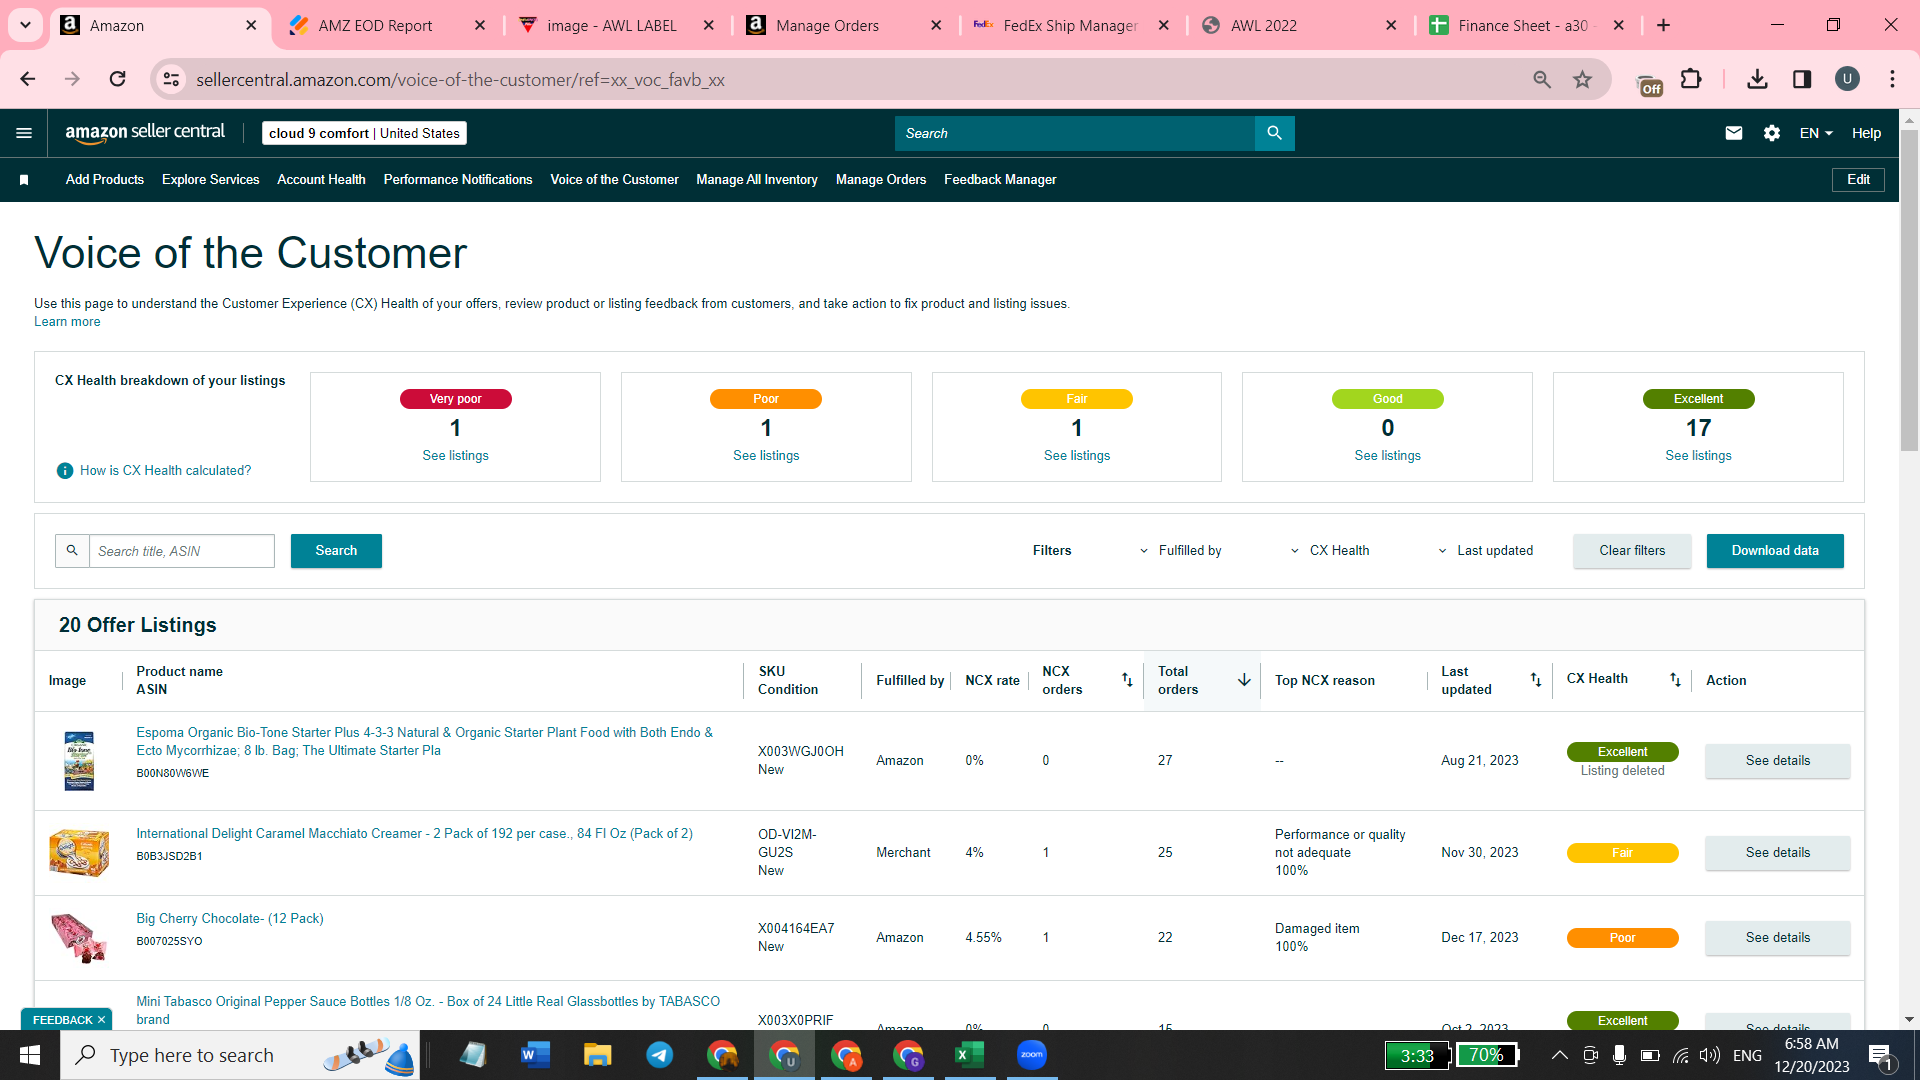This screenshot has width=1920, height=1080.
Task: Click the Search title, ASIN input field
Action: point(181,551)
